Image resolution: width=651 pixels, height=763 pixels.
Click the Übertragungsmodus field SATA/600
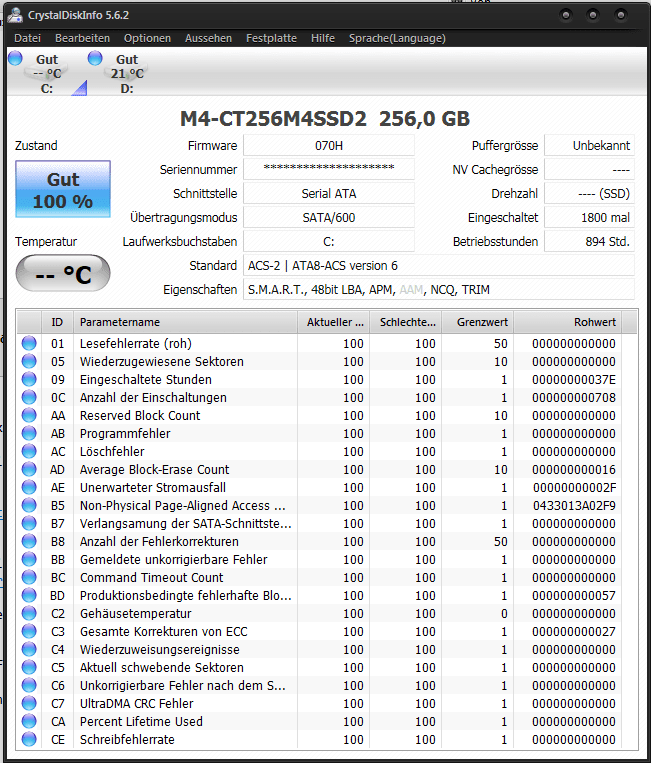pyautogui.click(x=329, y=218)
